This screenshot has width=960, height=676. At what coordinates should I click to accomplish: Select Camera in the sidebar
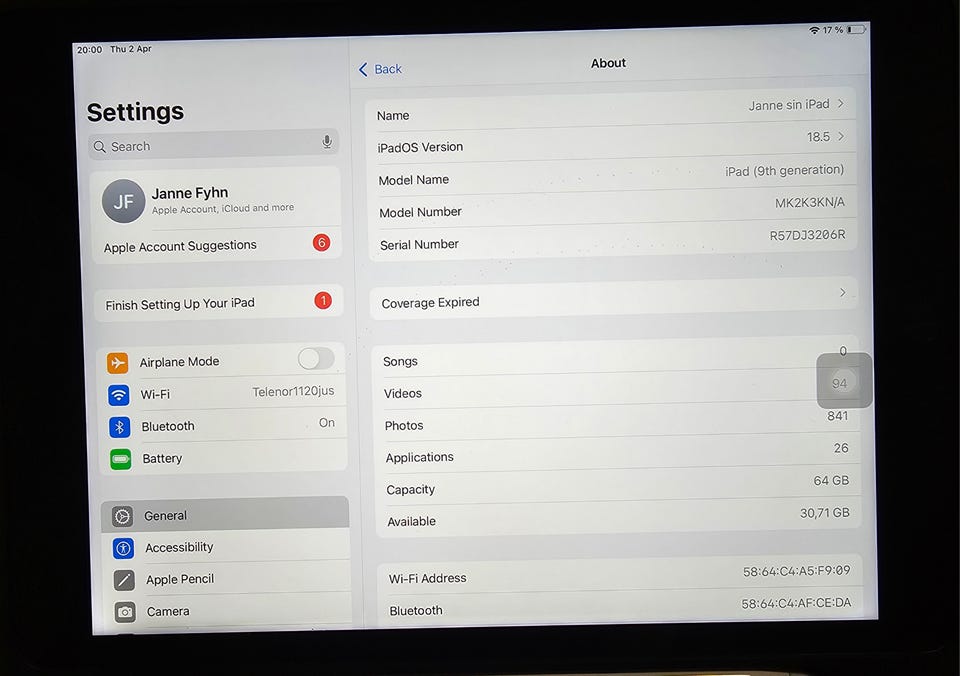228,610
